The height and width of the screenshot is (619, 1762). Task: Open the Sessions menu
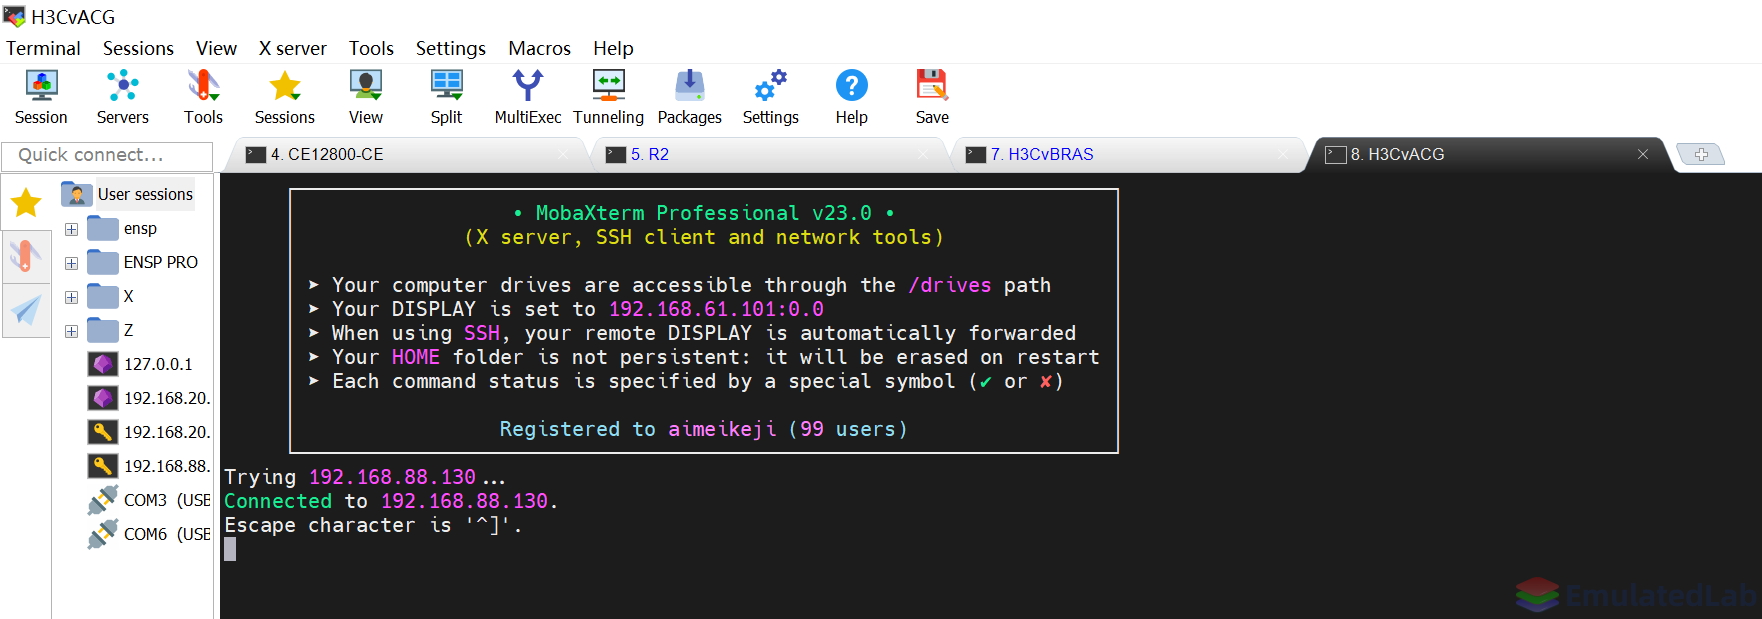click(138, 48)
